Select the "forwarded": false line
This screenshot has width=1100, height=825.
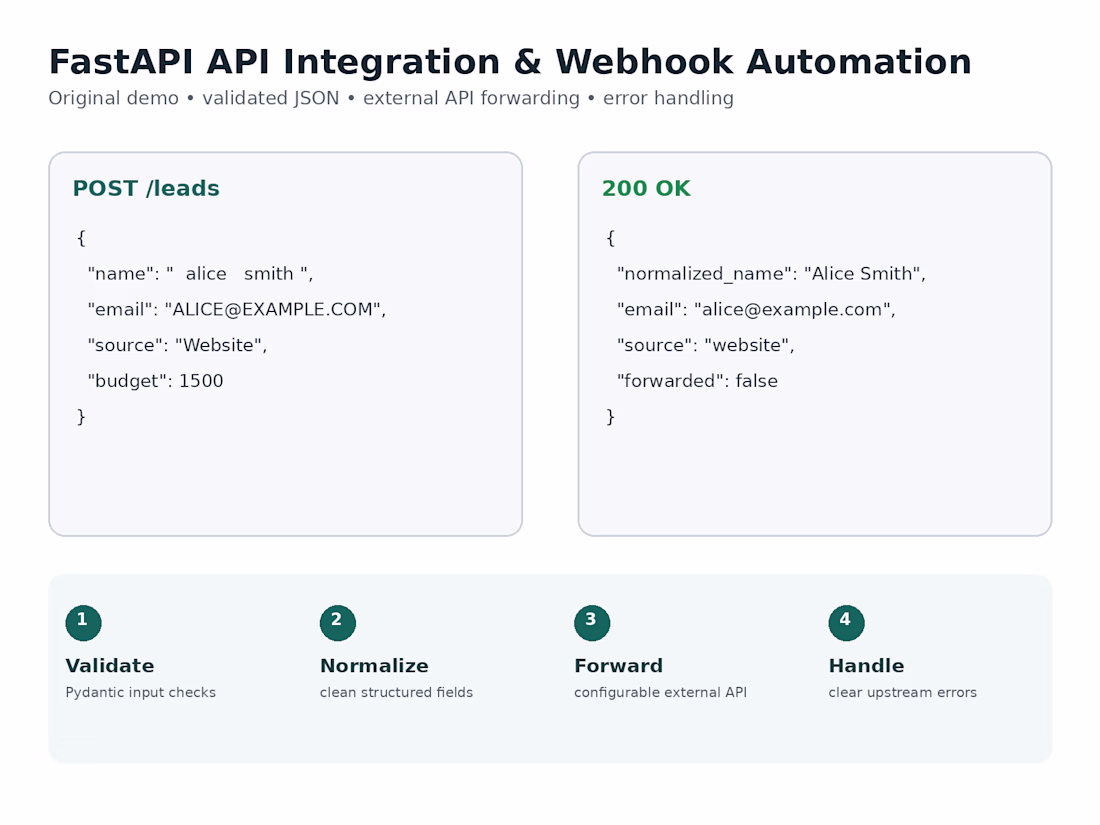[697, 381]
